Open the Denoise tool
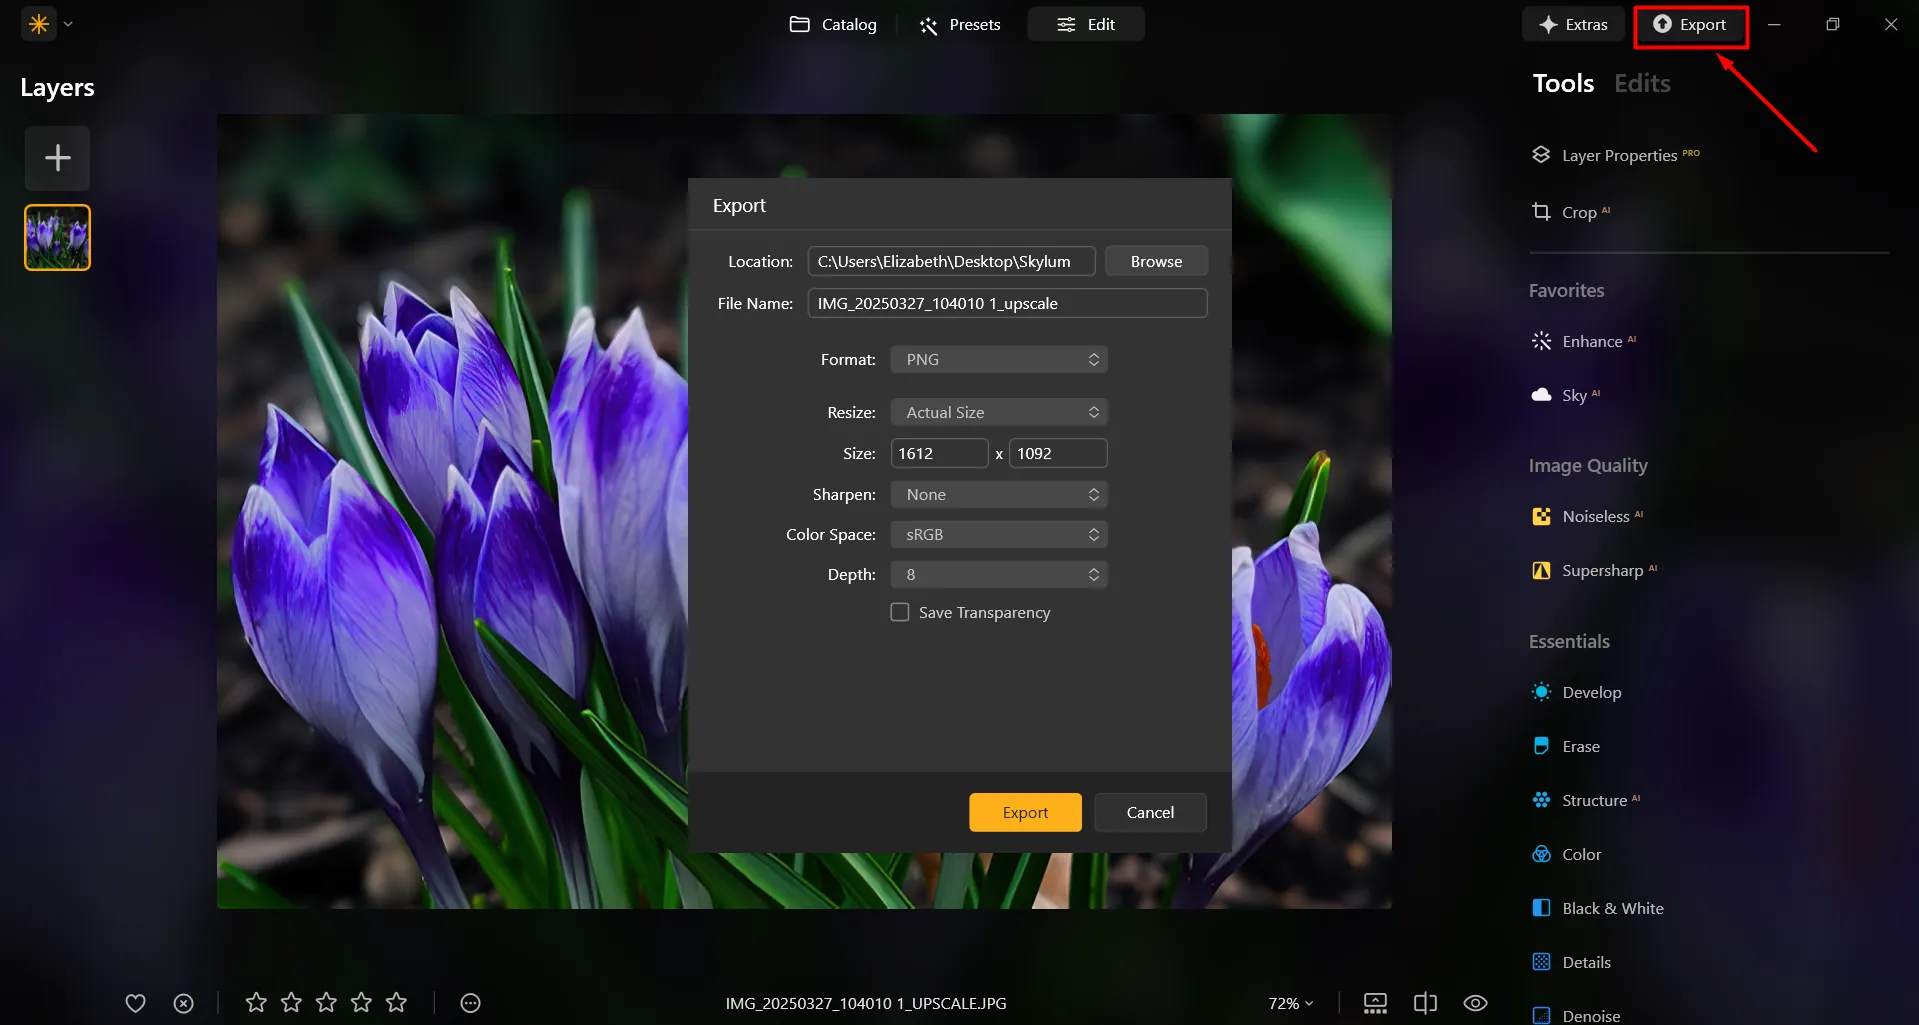 click(1576, 1015)
